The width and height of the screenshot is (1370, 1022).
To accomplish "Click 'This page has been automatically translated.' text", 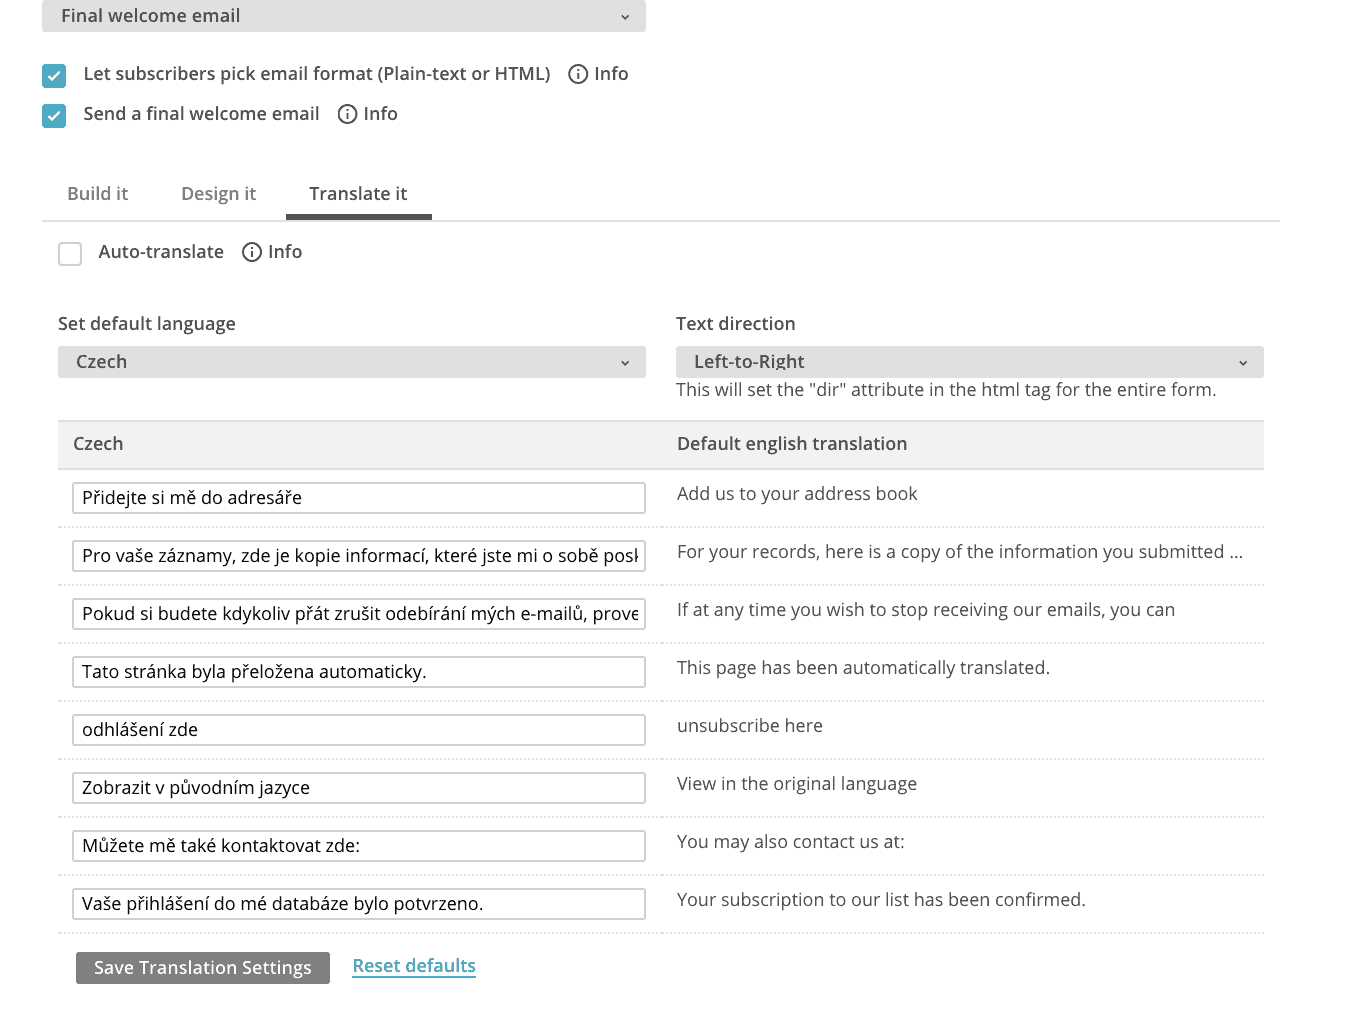I will pyautogui.click(x=864, y=668).
